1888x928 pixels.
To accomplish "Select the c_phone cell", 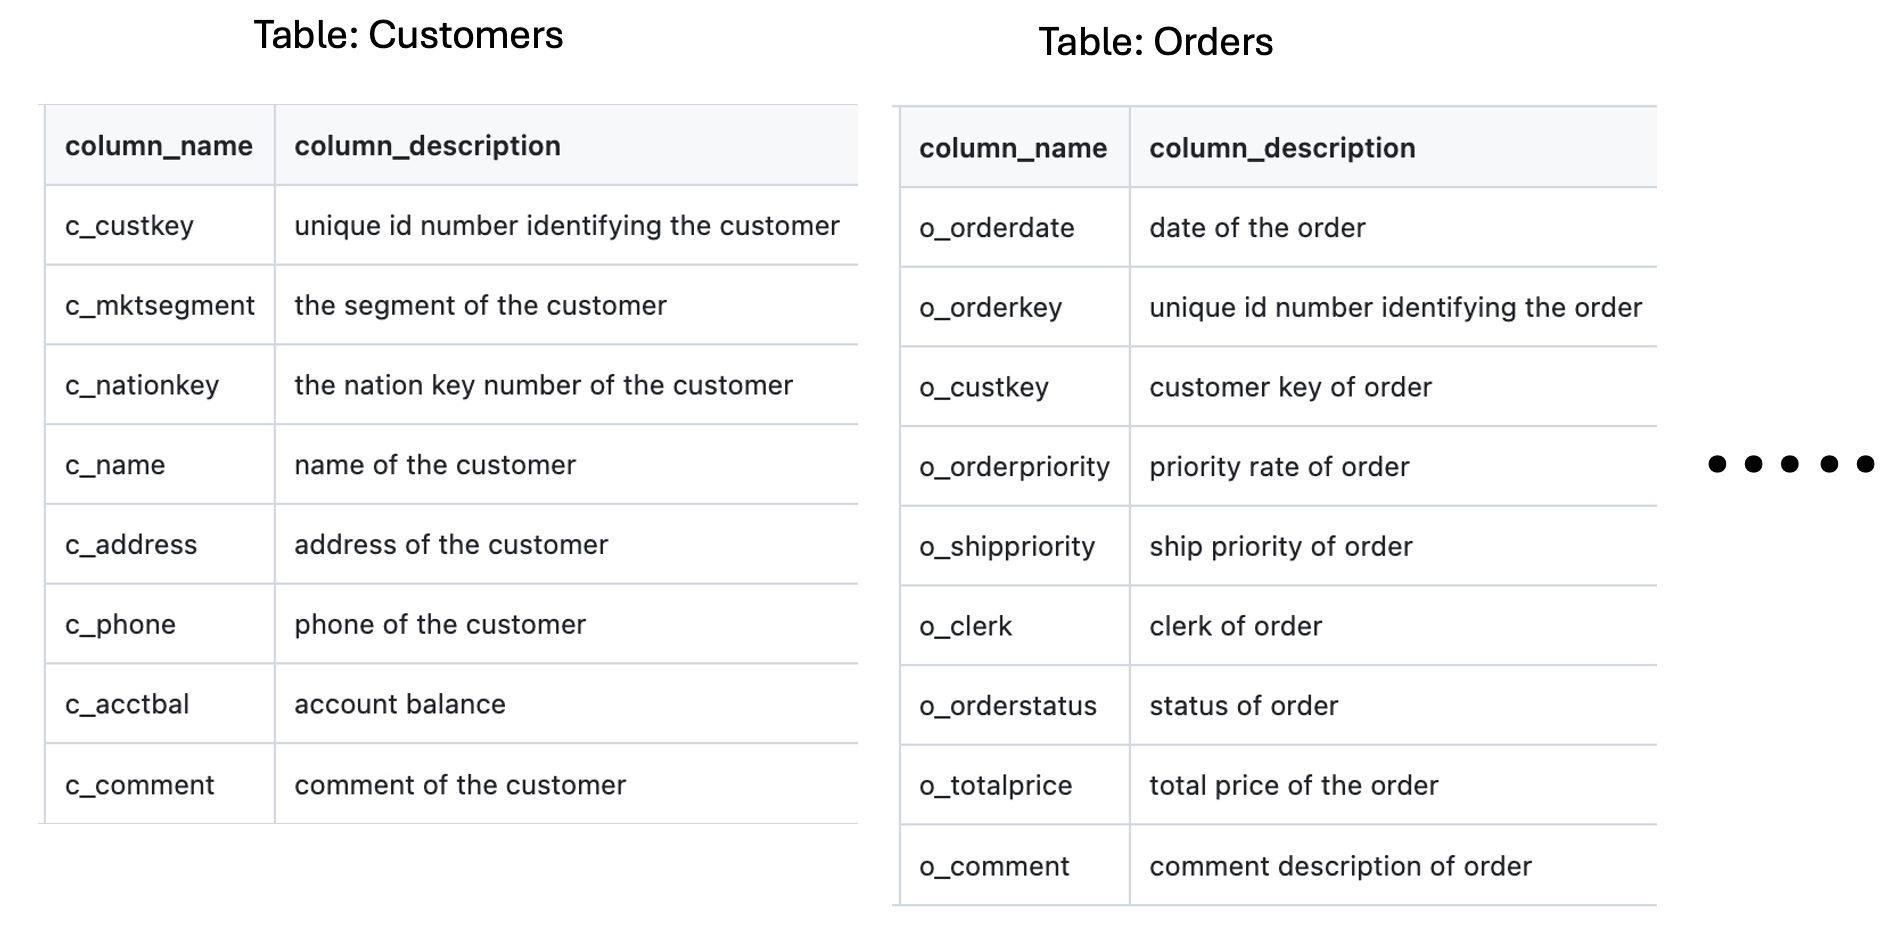I will (x=120, y=625).
